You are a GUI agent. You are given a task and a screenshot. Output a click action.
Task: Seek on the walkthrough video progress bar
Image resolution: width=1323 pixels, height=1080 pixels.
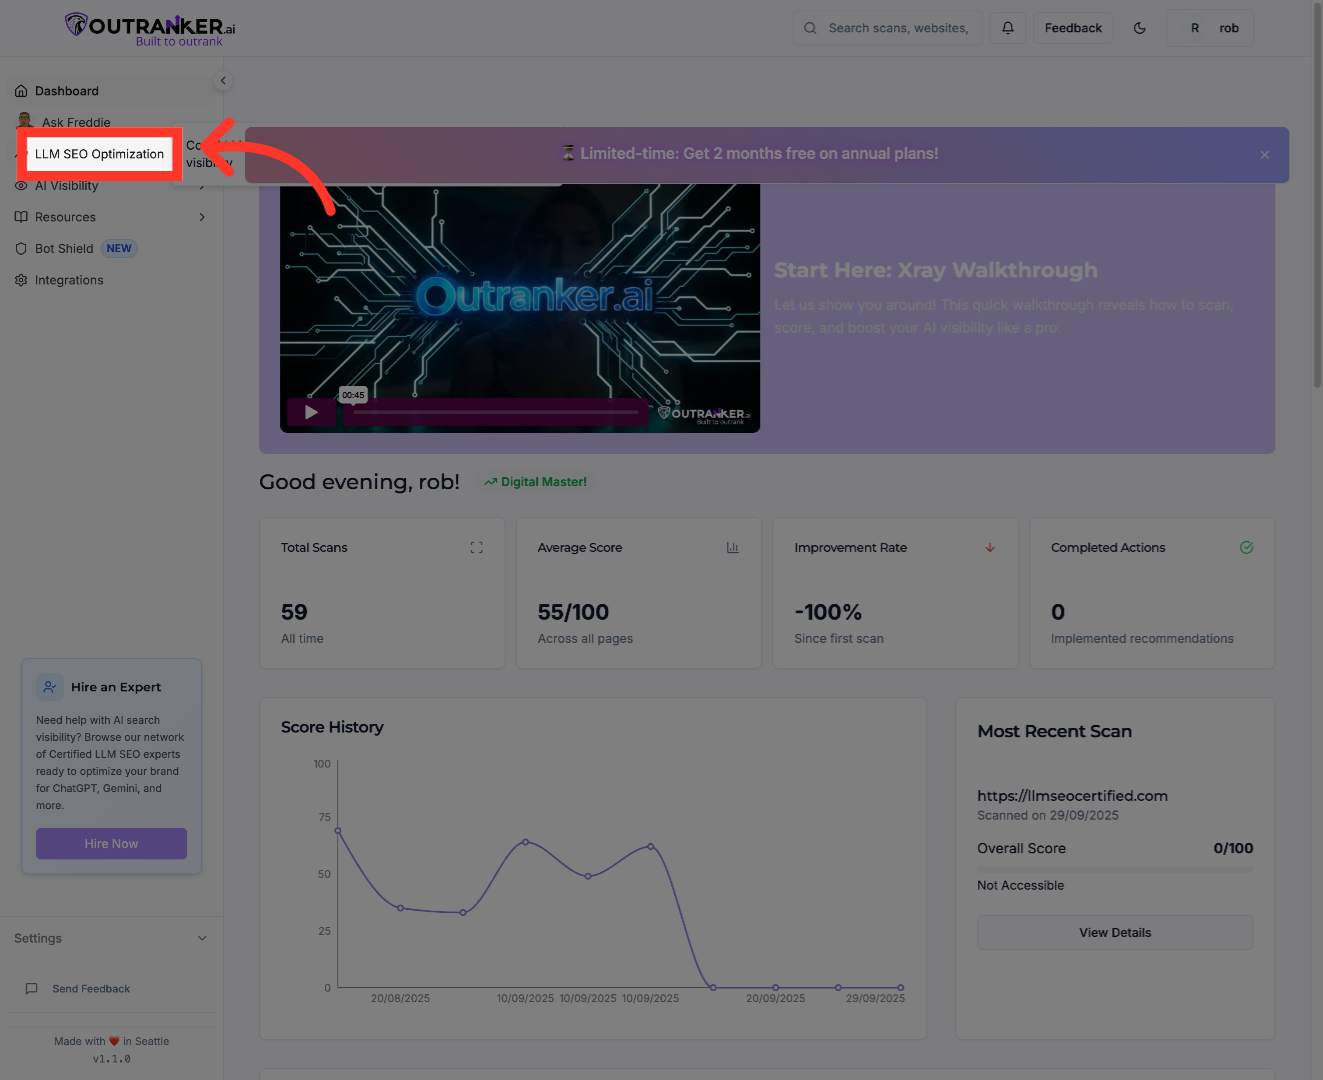coord(496,412)
